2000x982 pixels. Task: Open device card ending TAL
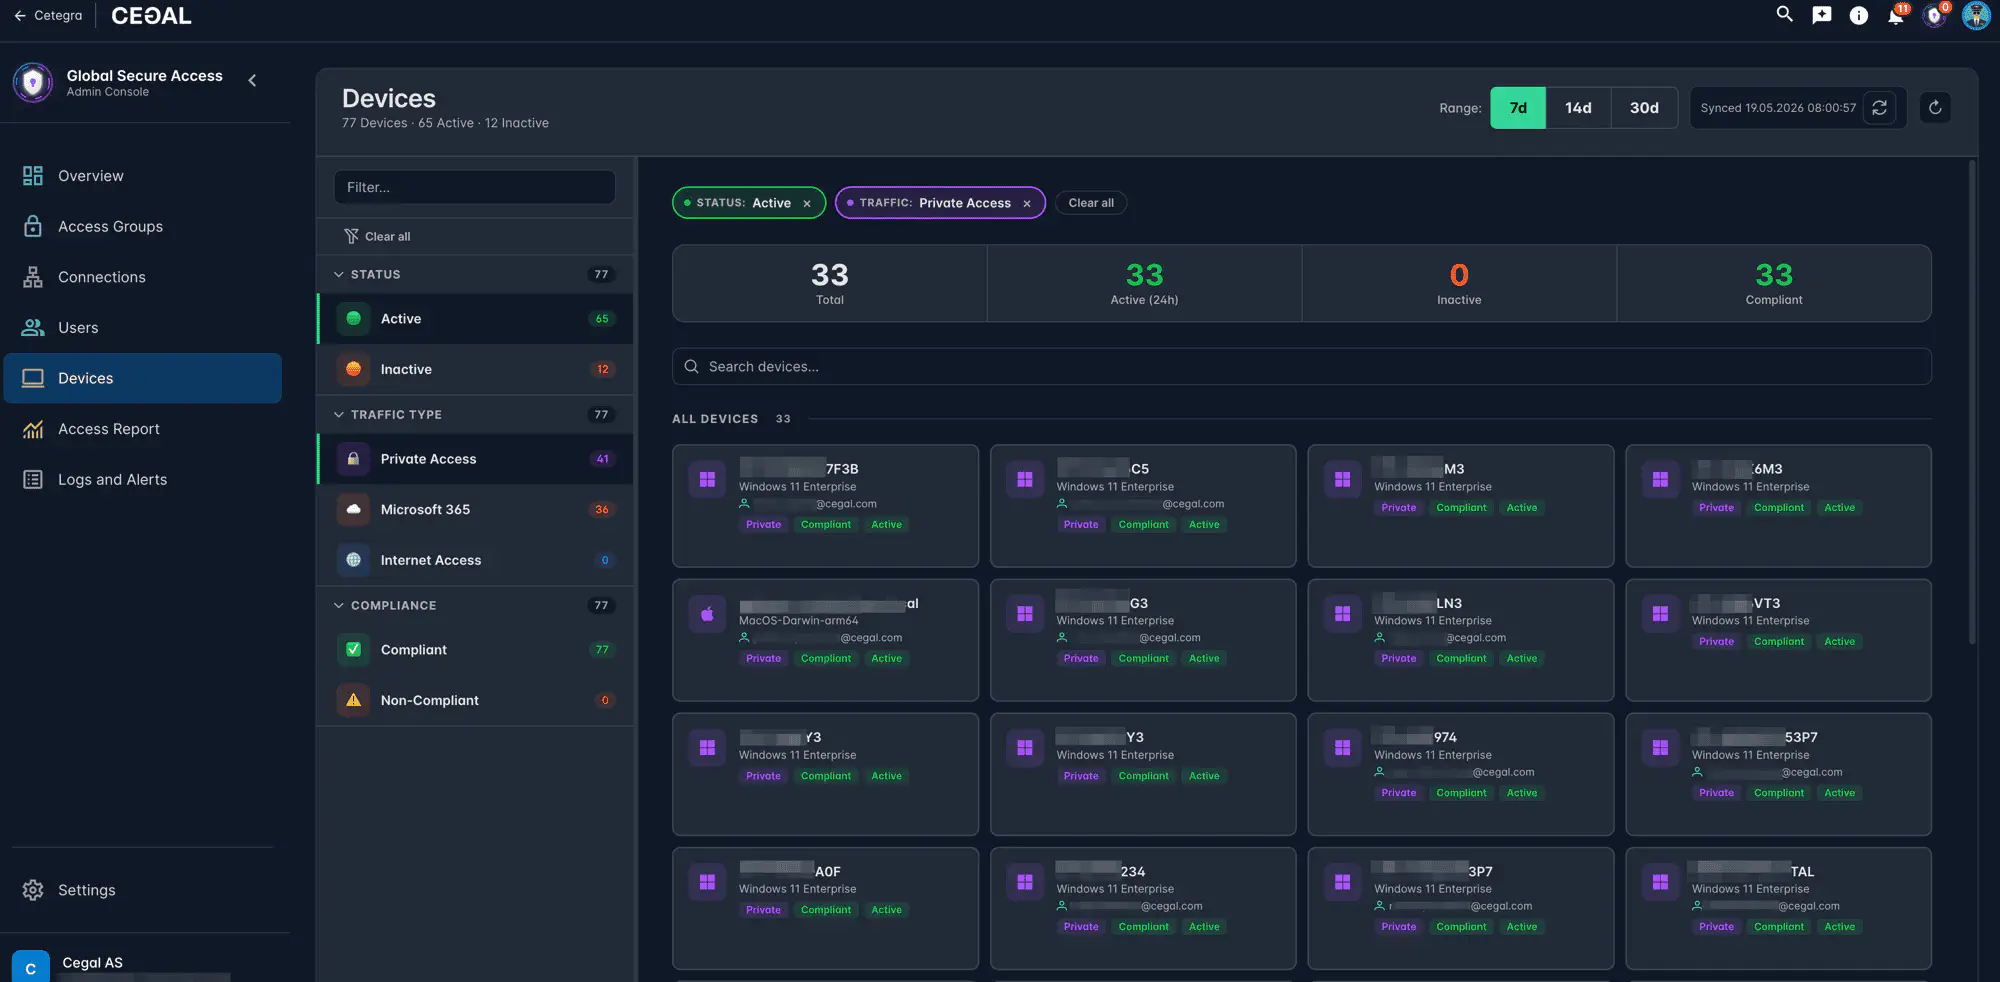(x=1778, y=909)
